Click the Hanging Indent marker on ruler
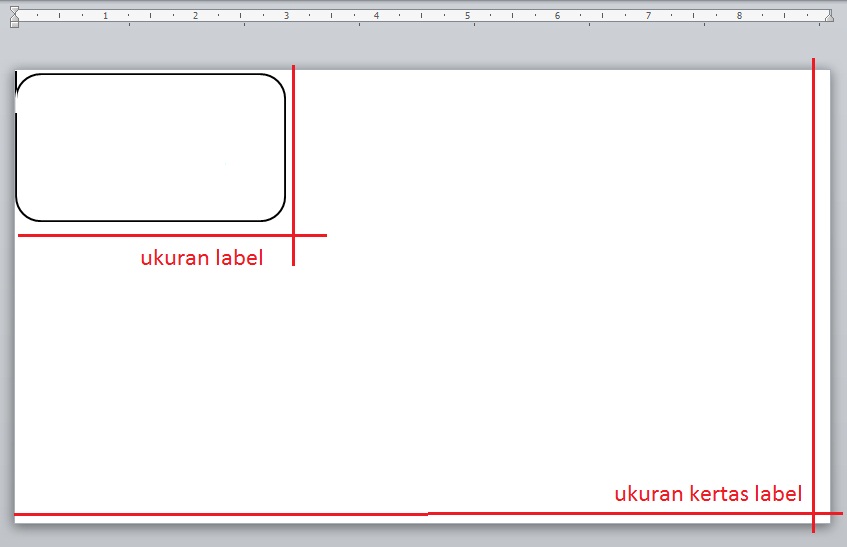This screenshot has width=847, height=547. click(x=15, y=18)
